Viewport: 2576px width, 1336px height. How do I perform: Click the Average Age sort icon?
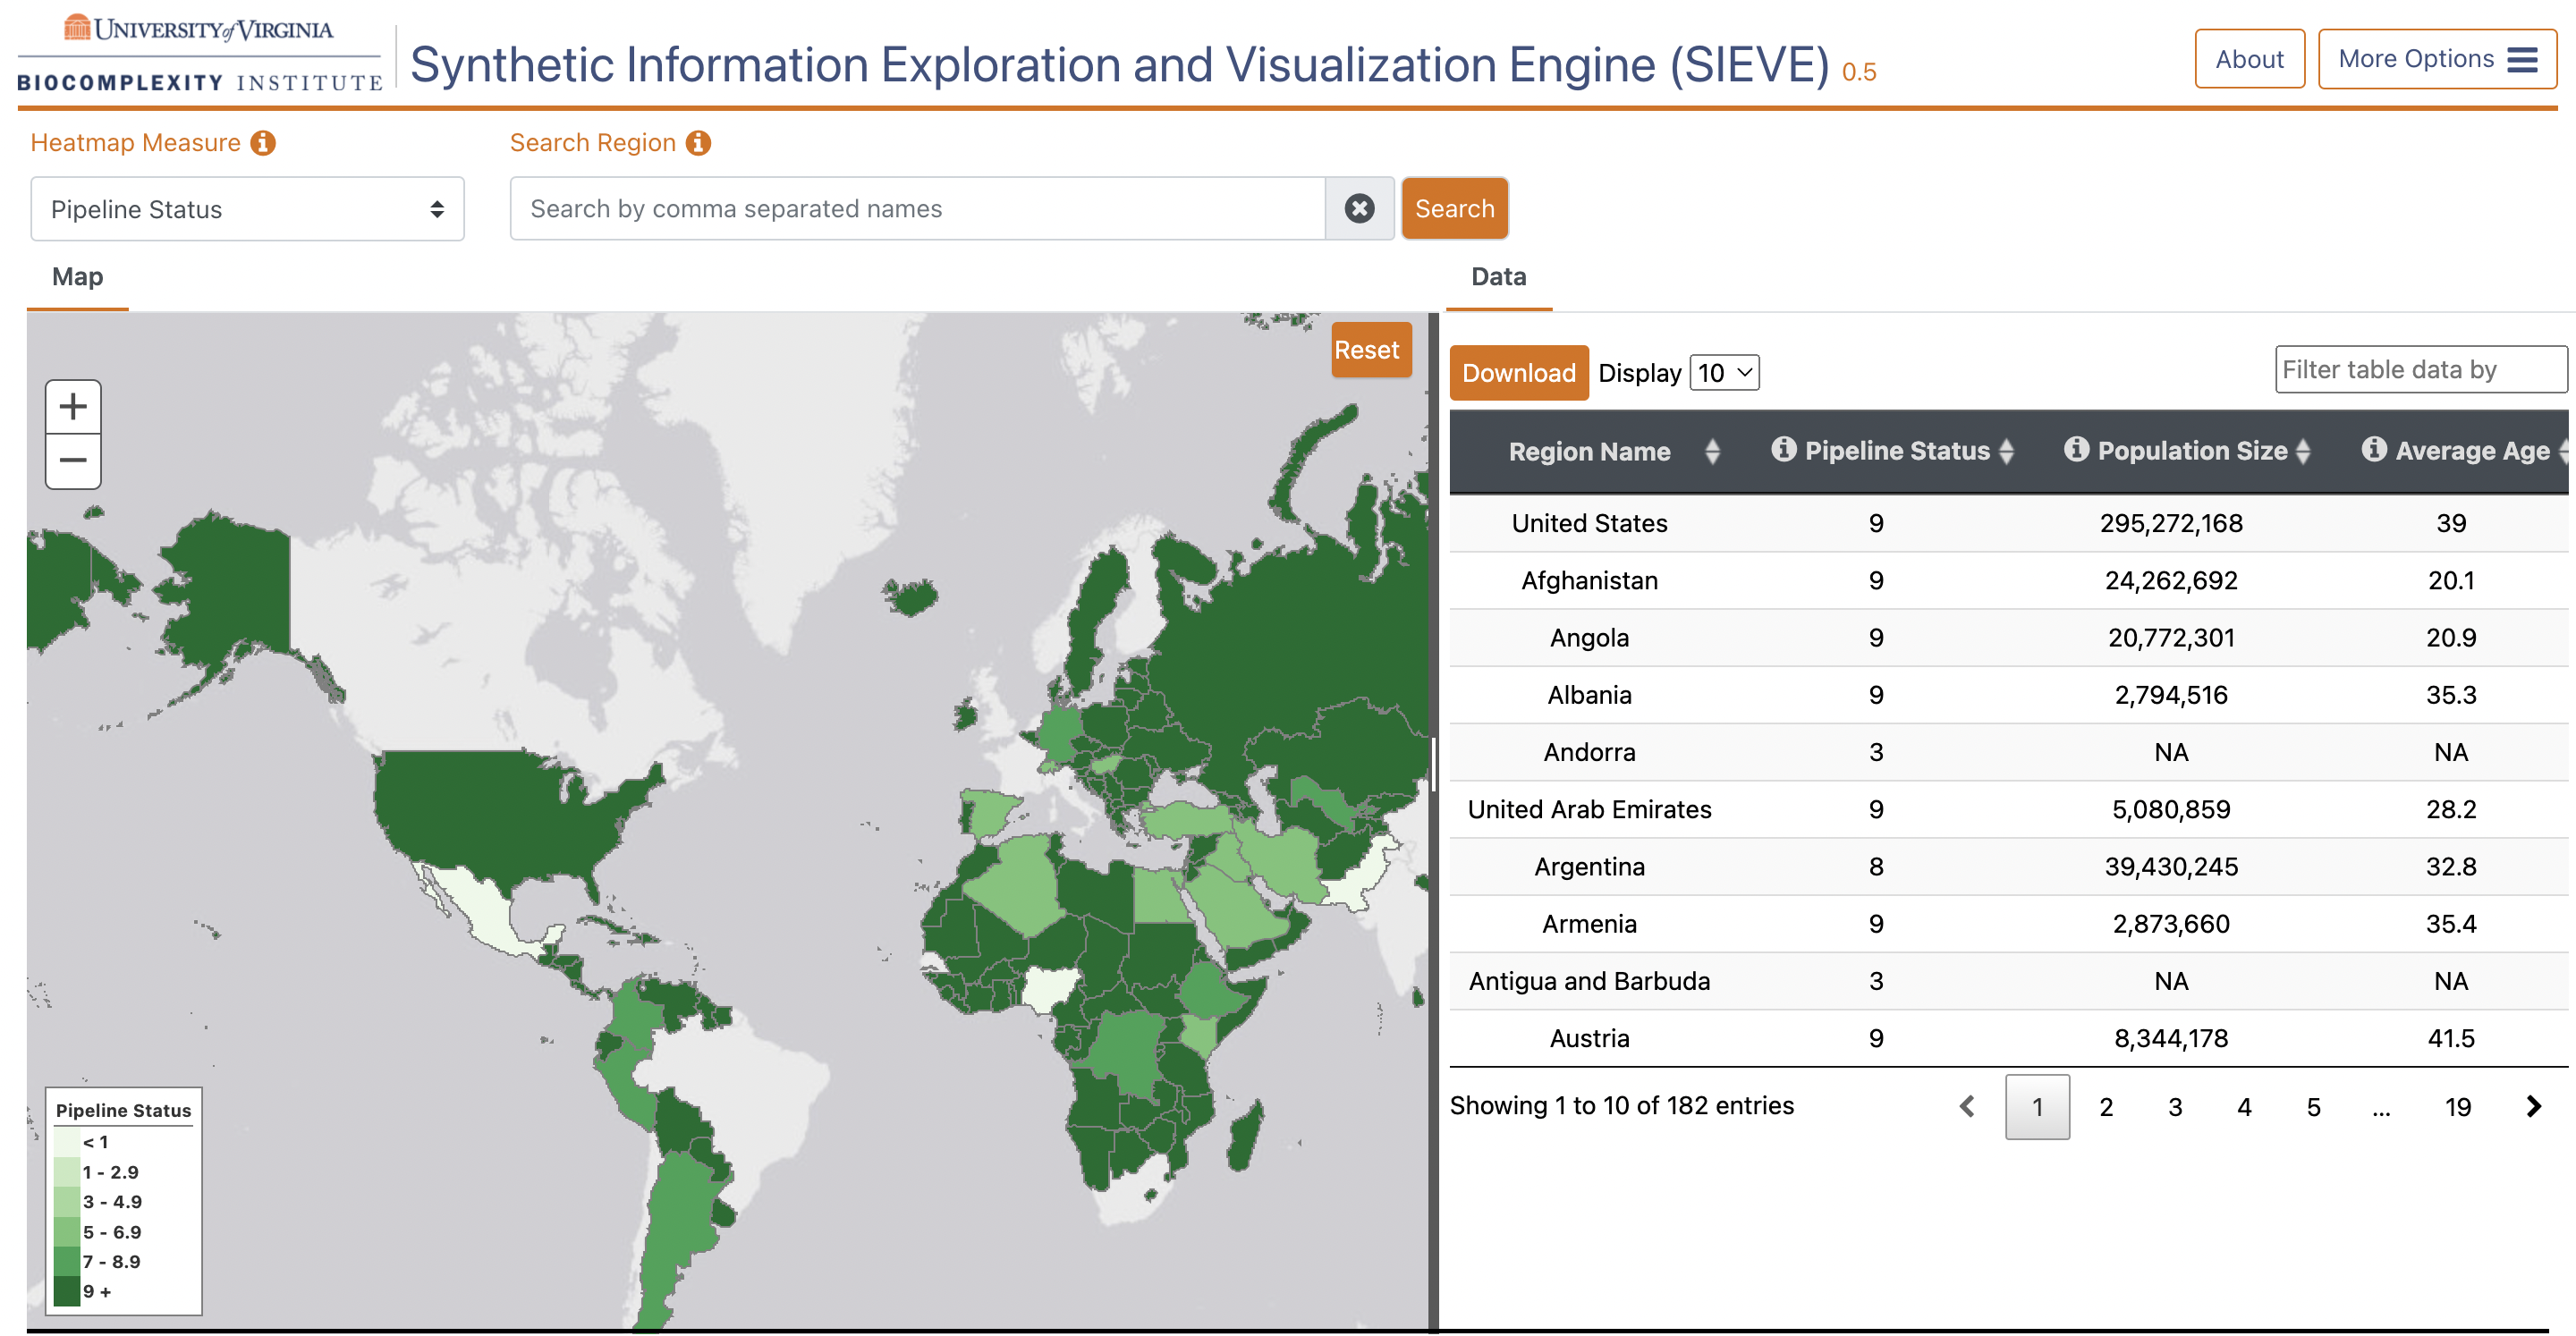point(2564,452)
